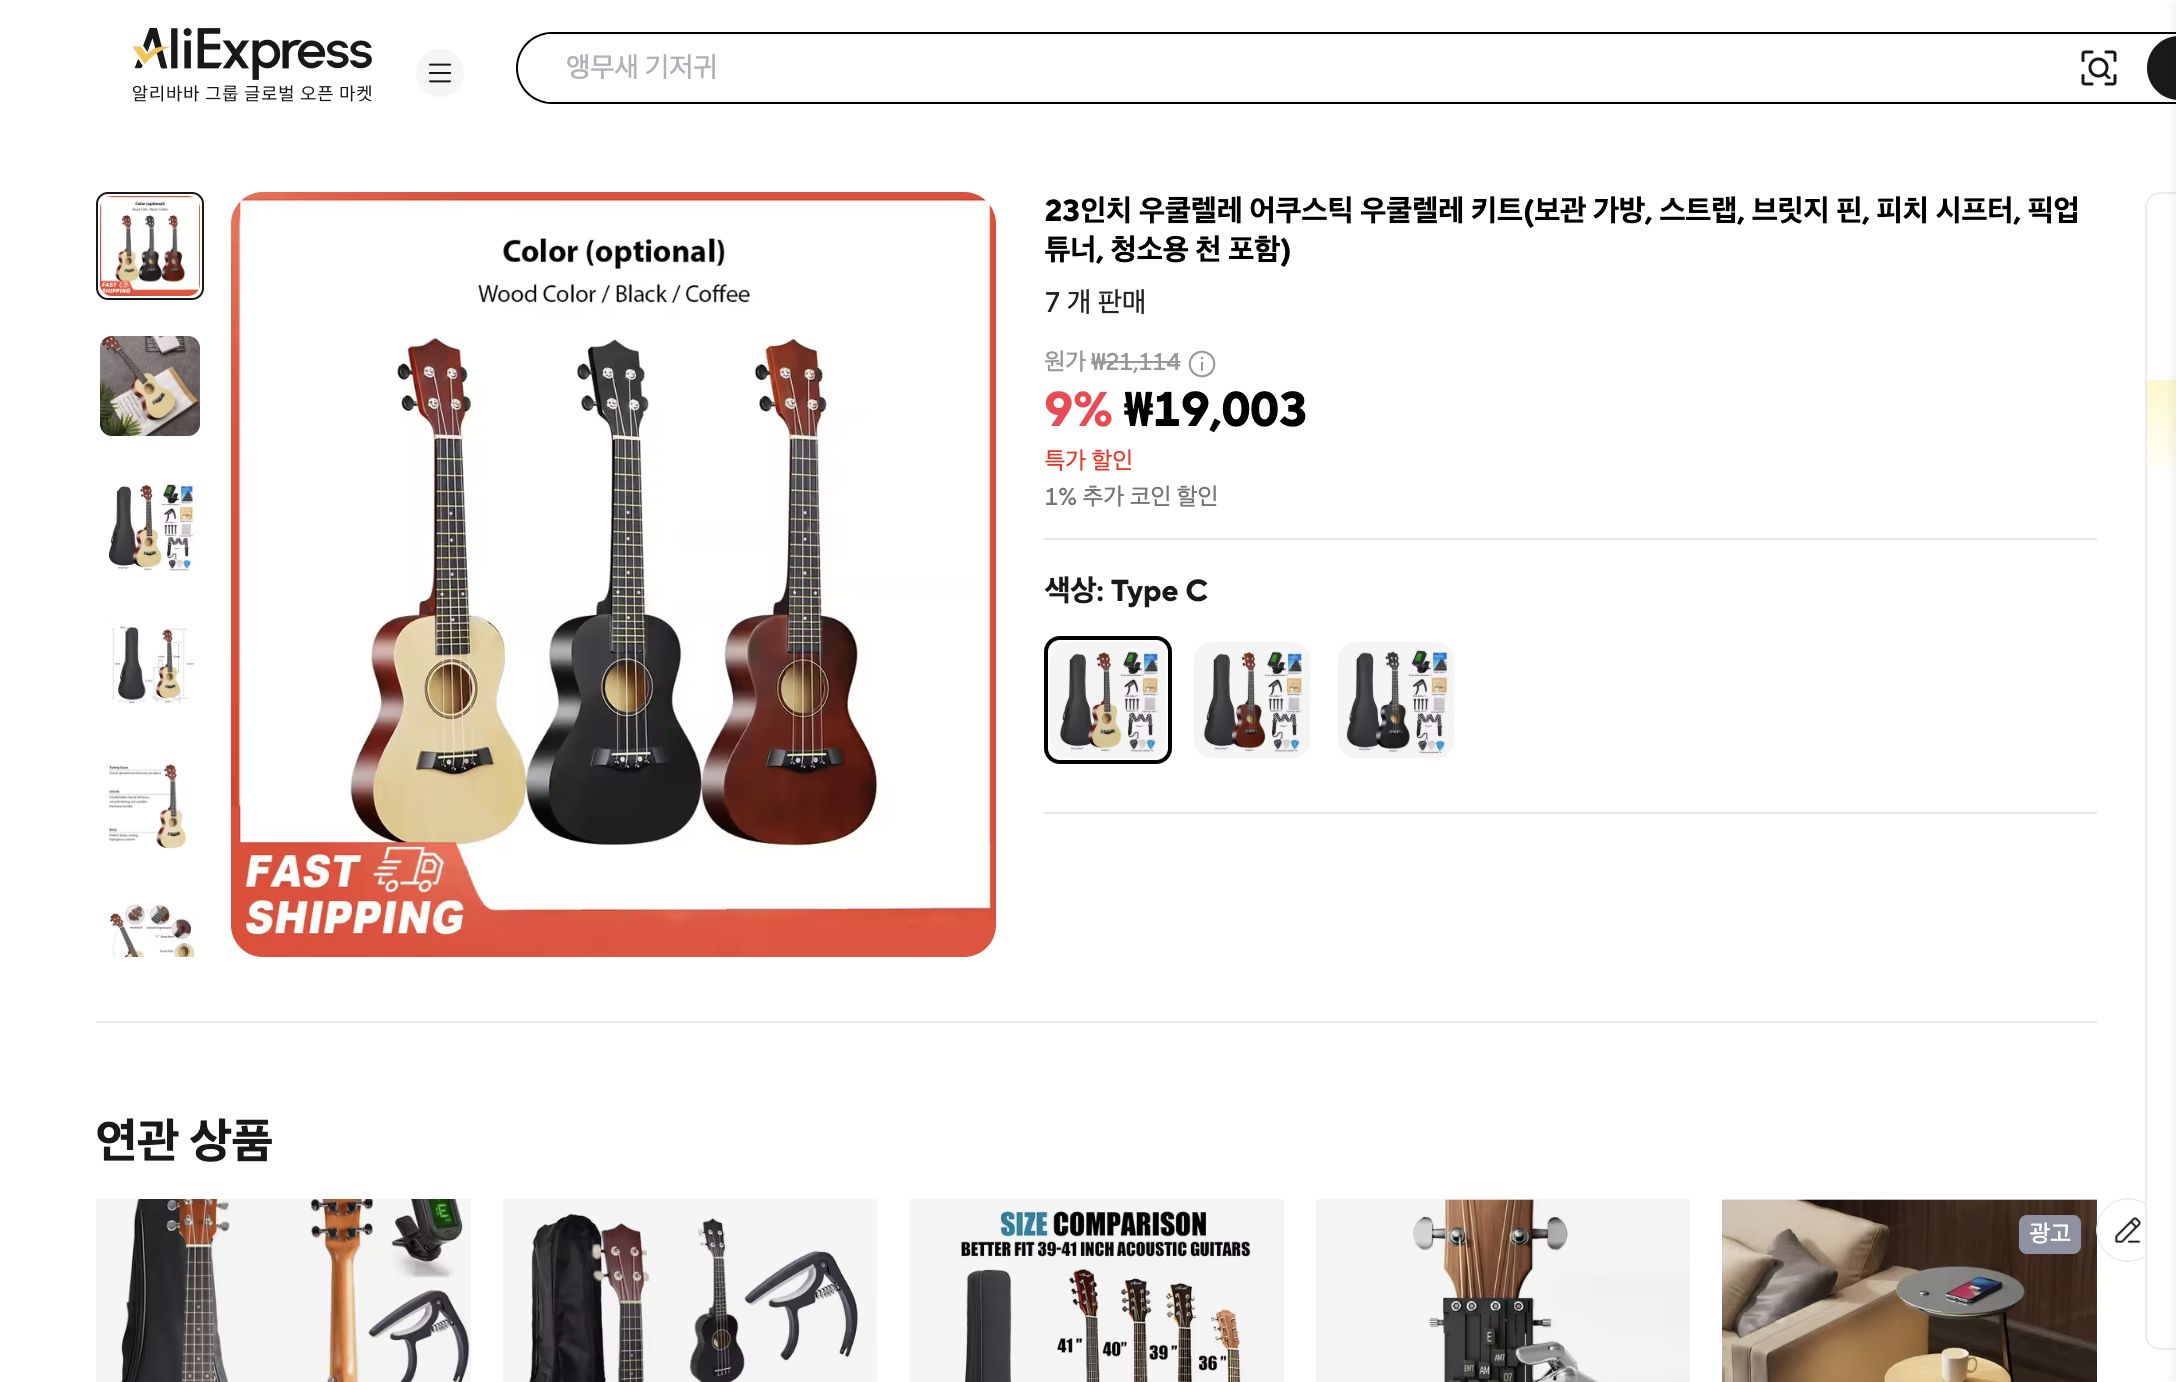Open the guitar capo related product
The height and width of the screenshot is (1382, 2176).
(690, 1290)
